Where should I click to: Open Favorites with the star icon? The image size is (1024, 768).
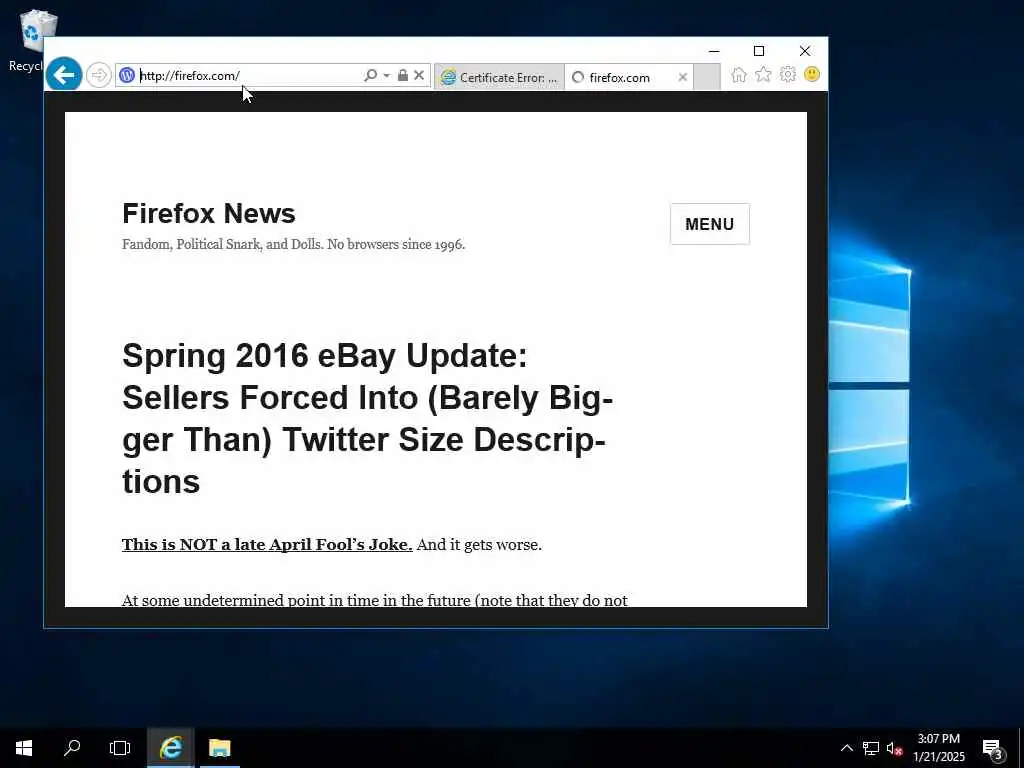click(763, 74)
